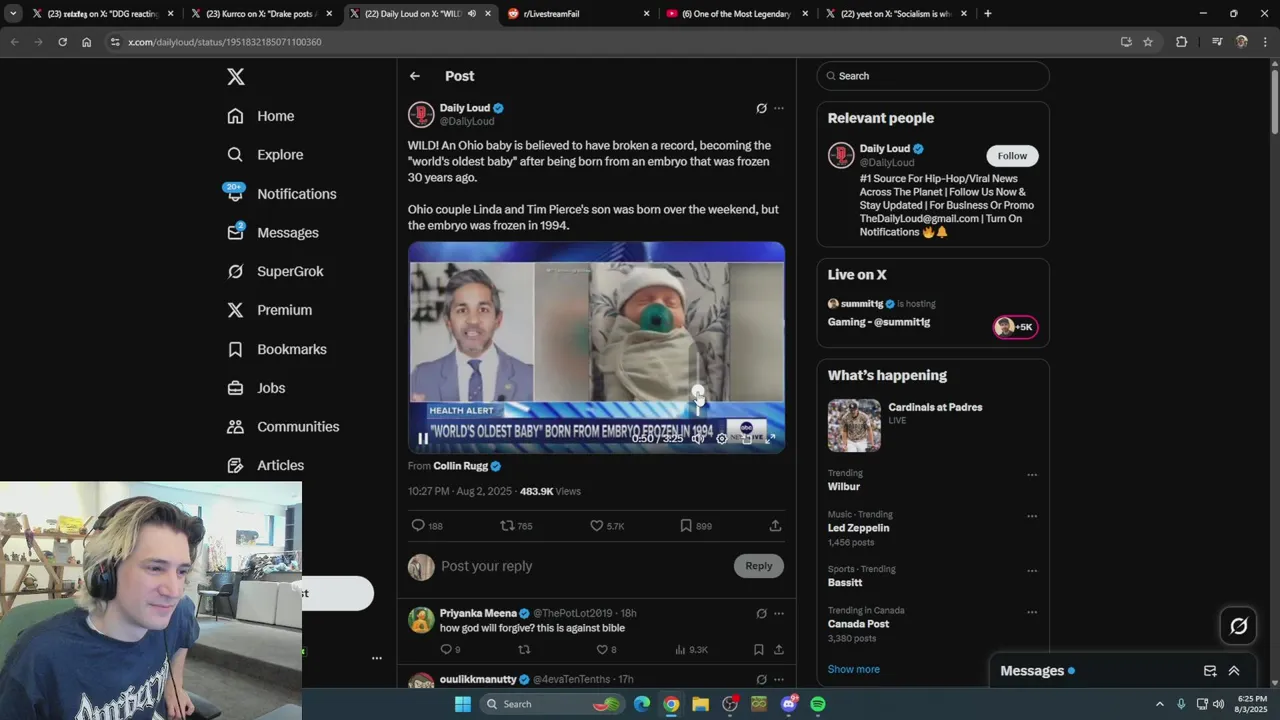This screenshot has height=720, width=1280.
Task: Open the more options menu on Daily Loud's post
Action: coord(779,108)
